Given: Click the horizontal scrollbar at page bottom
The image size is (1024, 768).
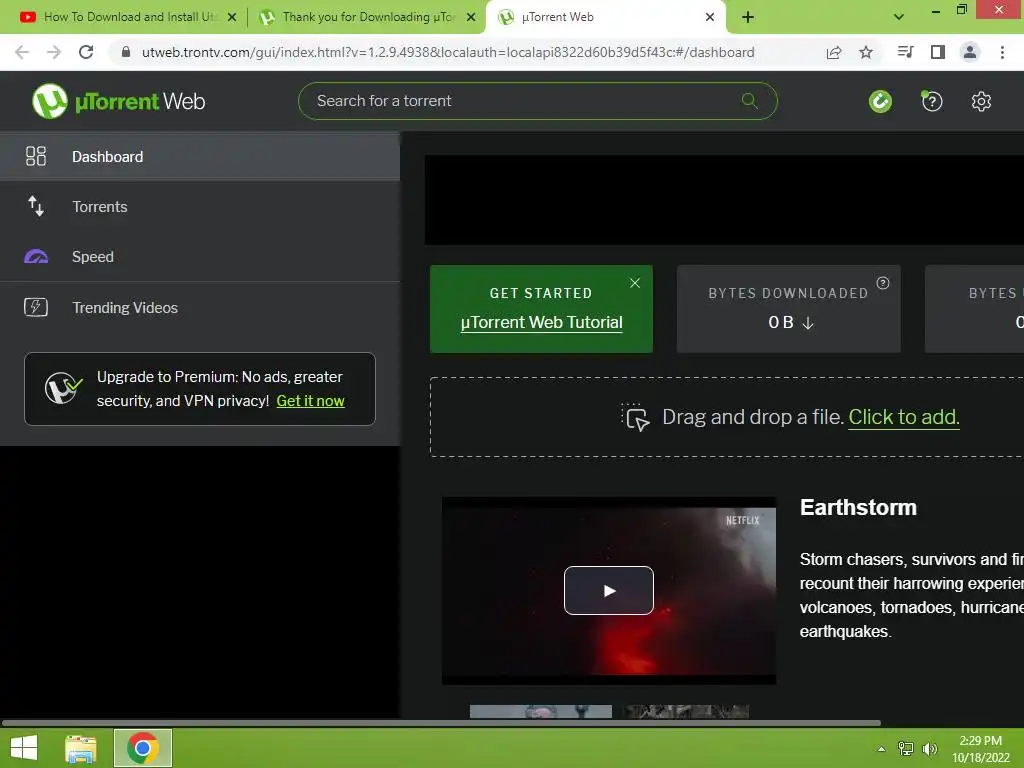Looking at the screenshot, I should point(441,723).
